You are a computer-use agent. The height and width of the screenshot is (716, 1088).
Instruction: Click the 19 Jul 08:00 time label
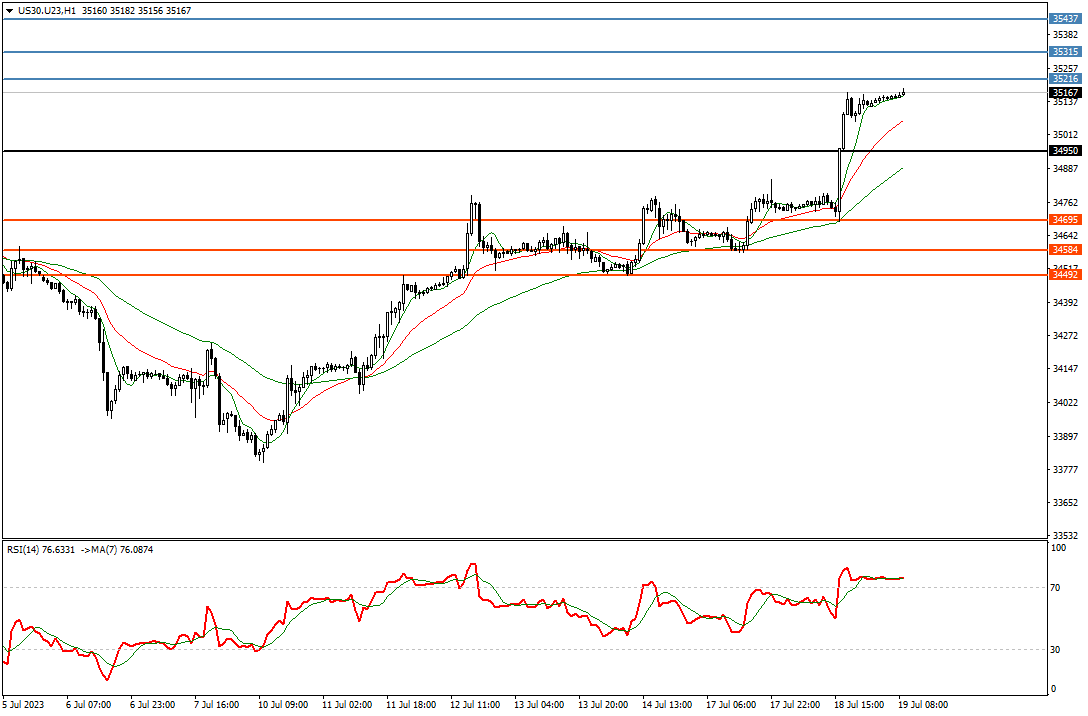[923, 704]
